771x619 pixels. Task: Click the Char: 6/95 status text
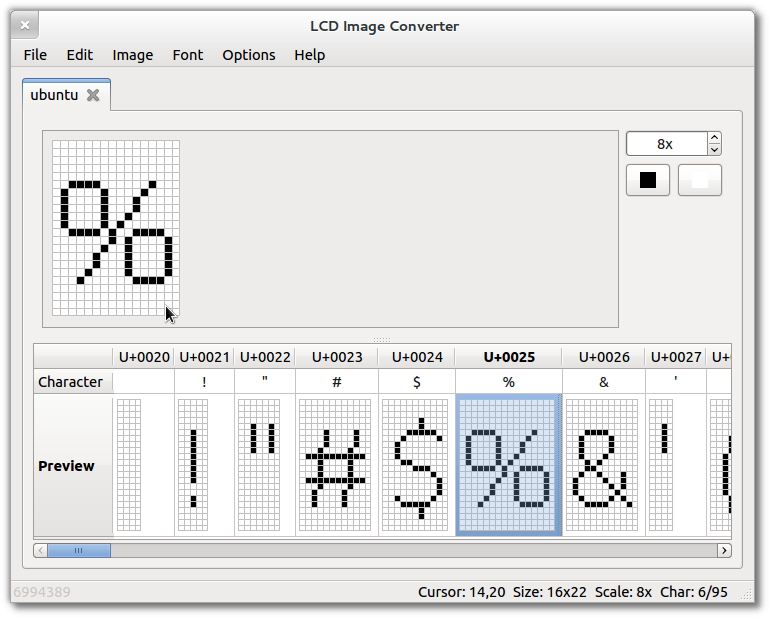click(693, 592)
